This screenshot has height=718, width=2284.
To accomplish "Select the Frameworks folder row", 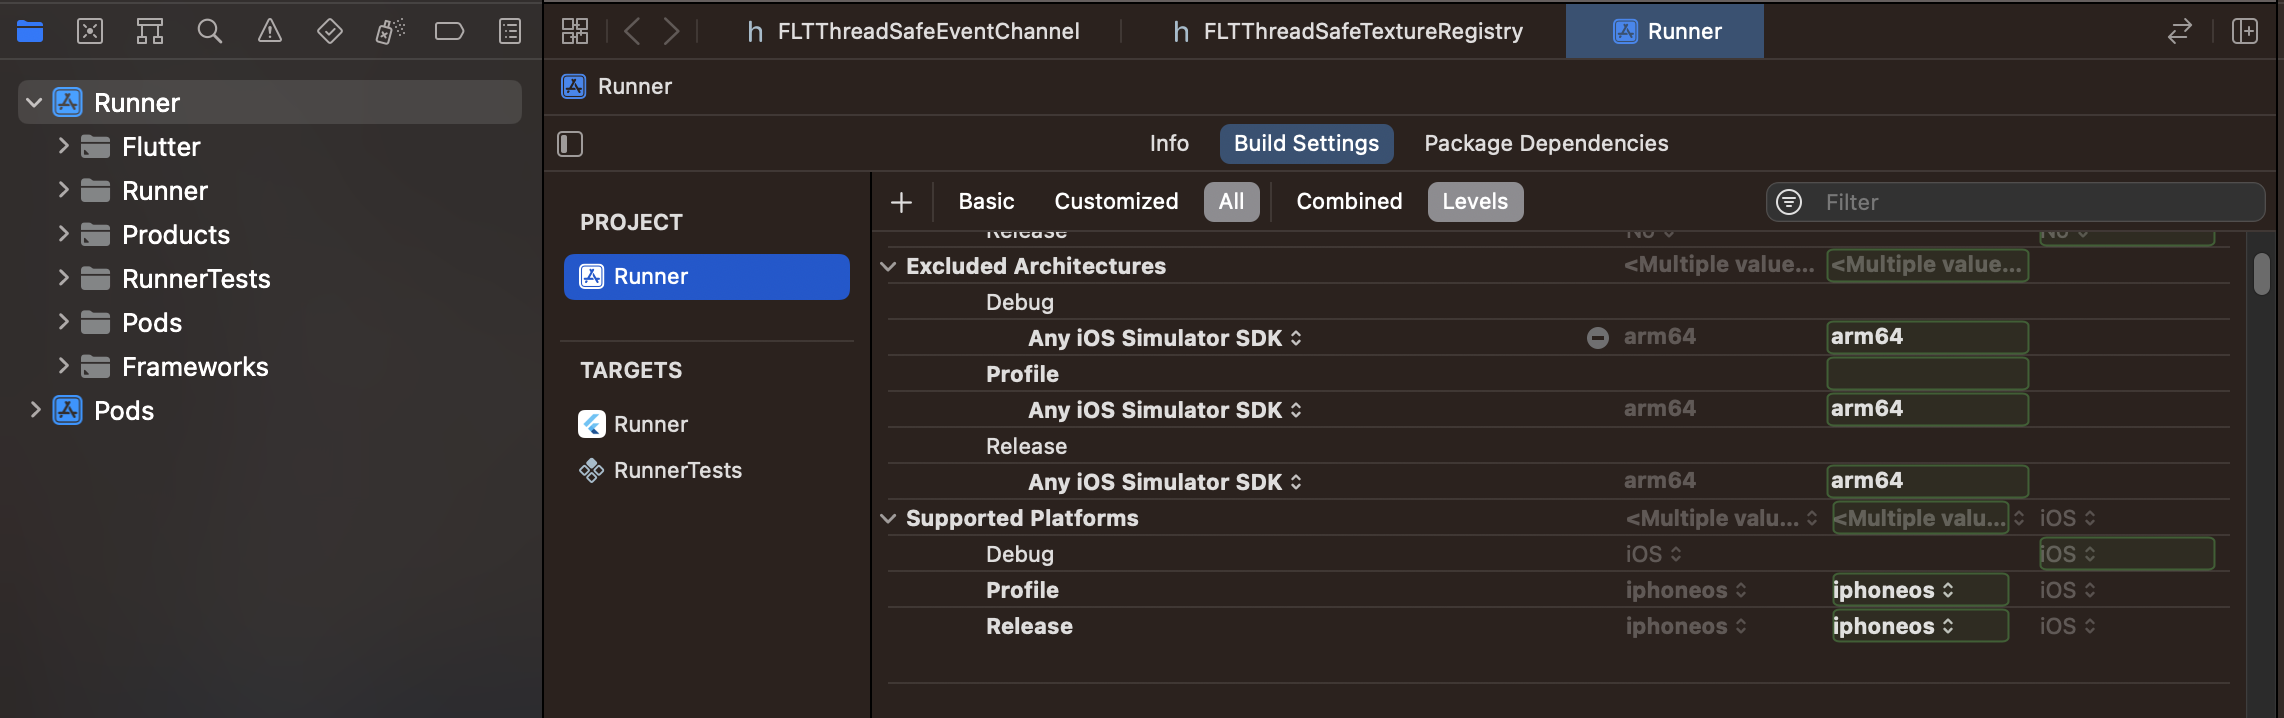I will (270, 367).
